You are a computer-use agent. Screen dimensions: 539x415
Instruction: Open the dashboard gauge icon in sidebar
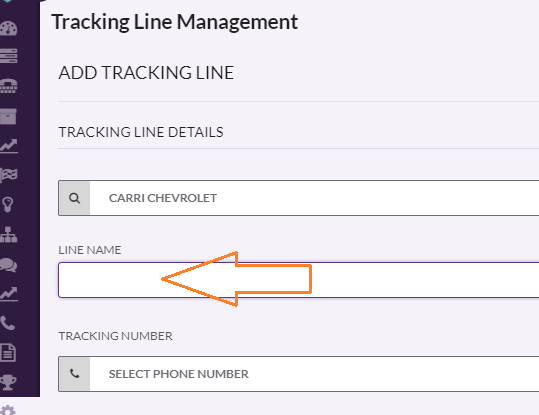8,28
